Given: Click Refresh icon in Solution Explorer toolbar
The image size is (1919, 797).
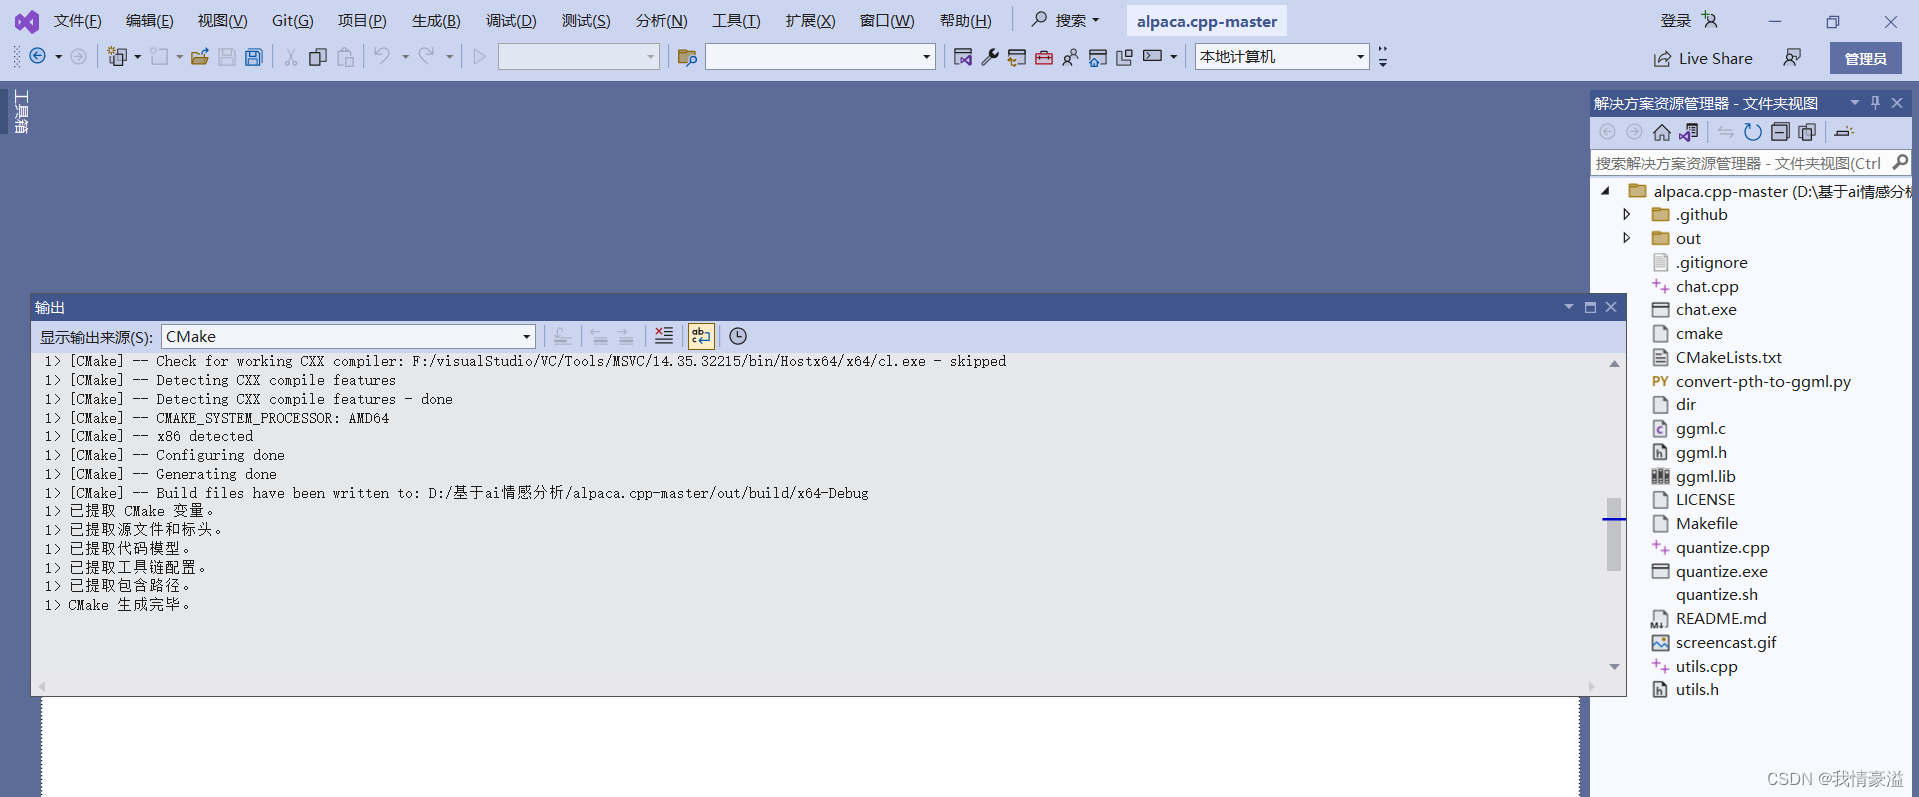Looking at the screenshot, I should click(x=1753, y=132).
